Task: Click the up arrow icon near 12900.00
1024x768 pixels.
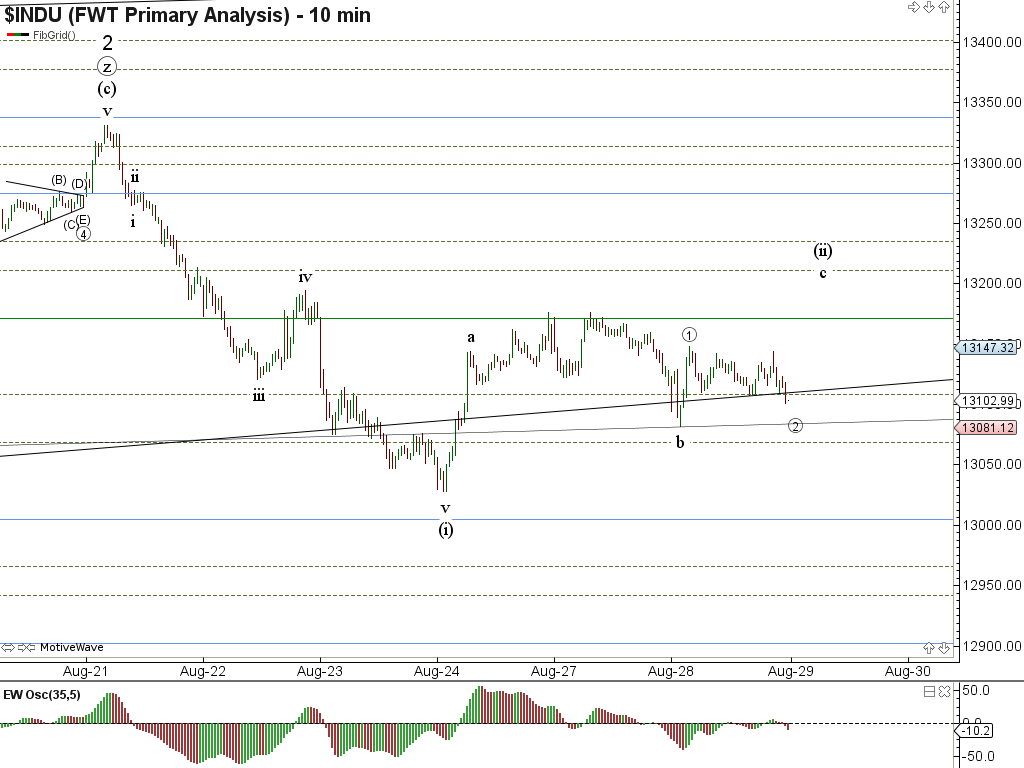Action: point(929,647)
